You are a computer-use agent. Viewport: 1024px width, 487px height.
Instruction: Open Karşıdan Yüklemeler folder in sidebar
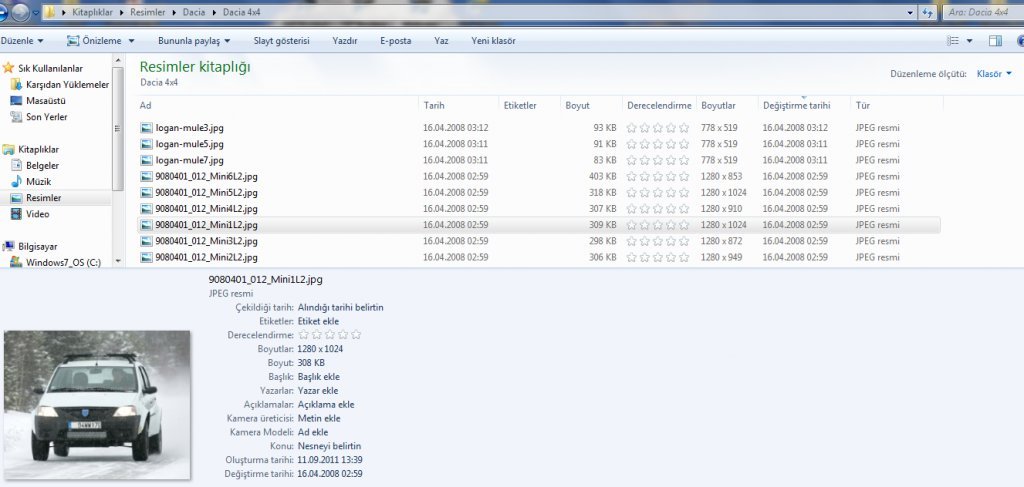(x=66, y=85)
